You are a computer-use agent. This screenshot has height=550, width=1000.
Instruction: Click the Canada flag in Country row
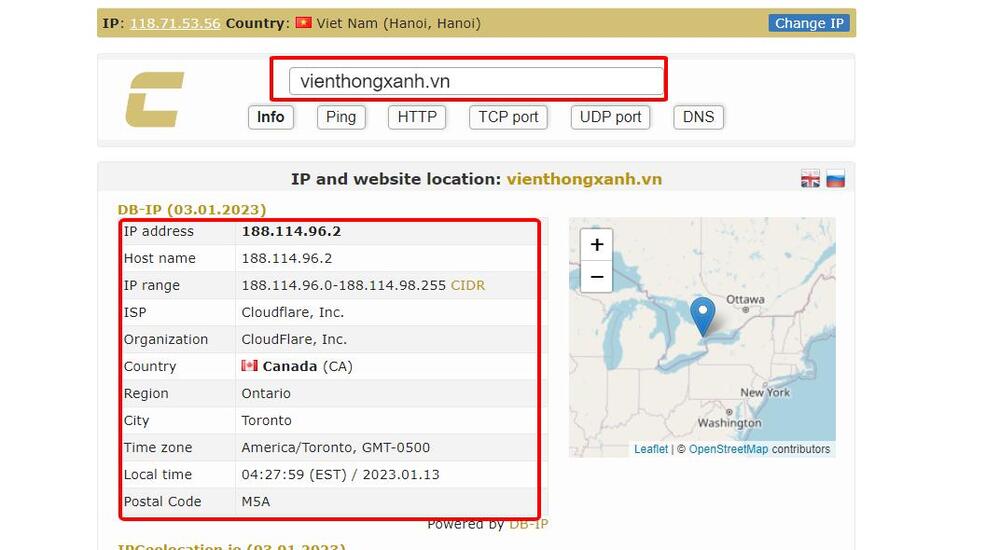click(249, 366)
